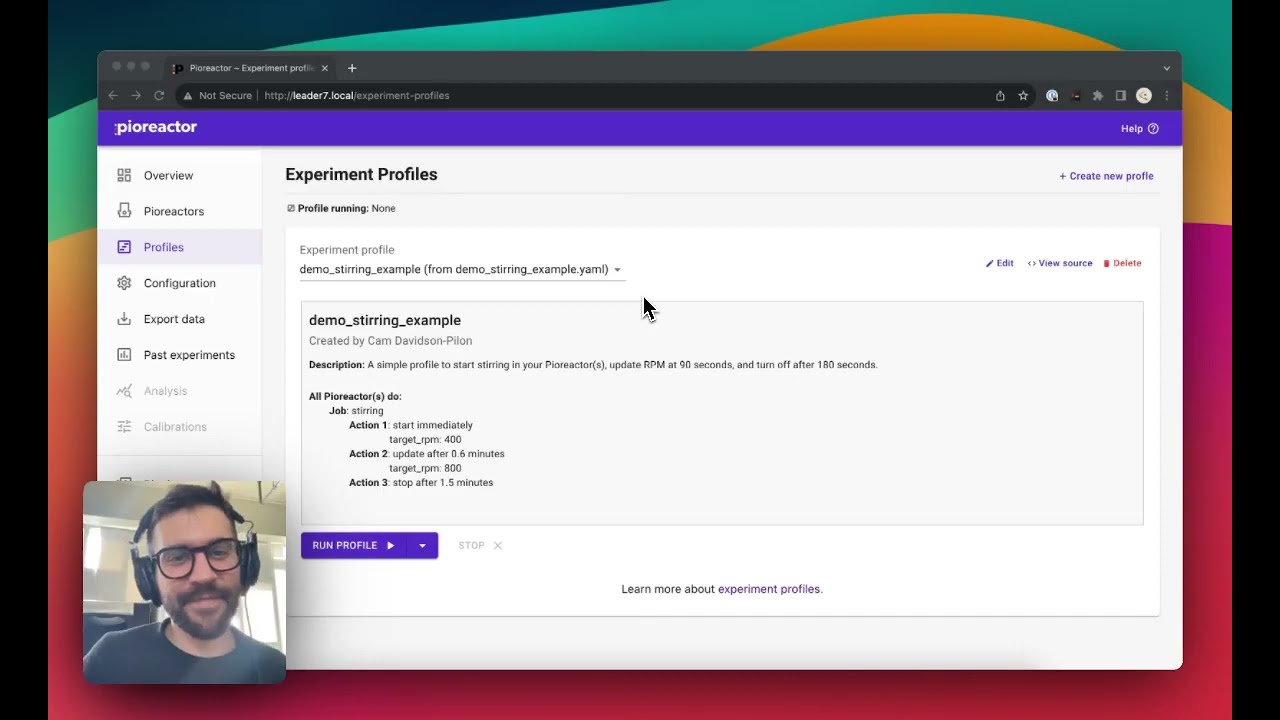1280x720 pixels.
Task: Select the Pioreactor Experiment profiles tab
Action: (x=250, y=68)
